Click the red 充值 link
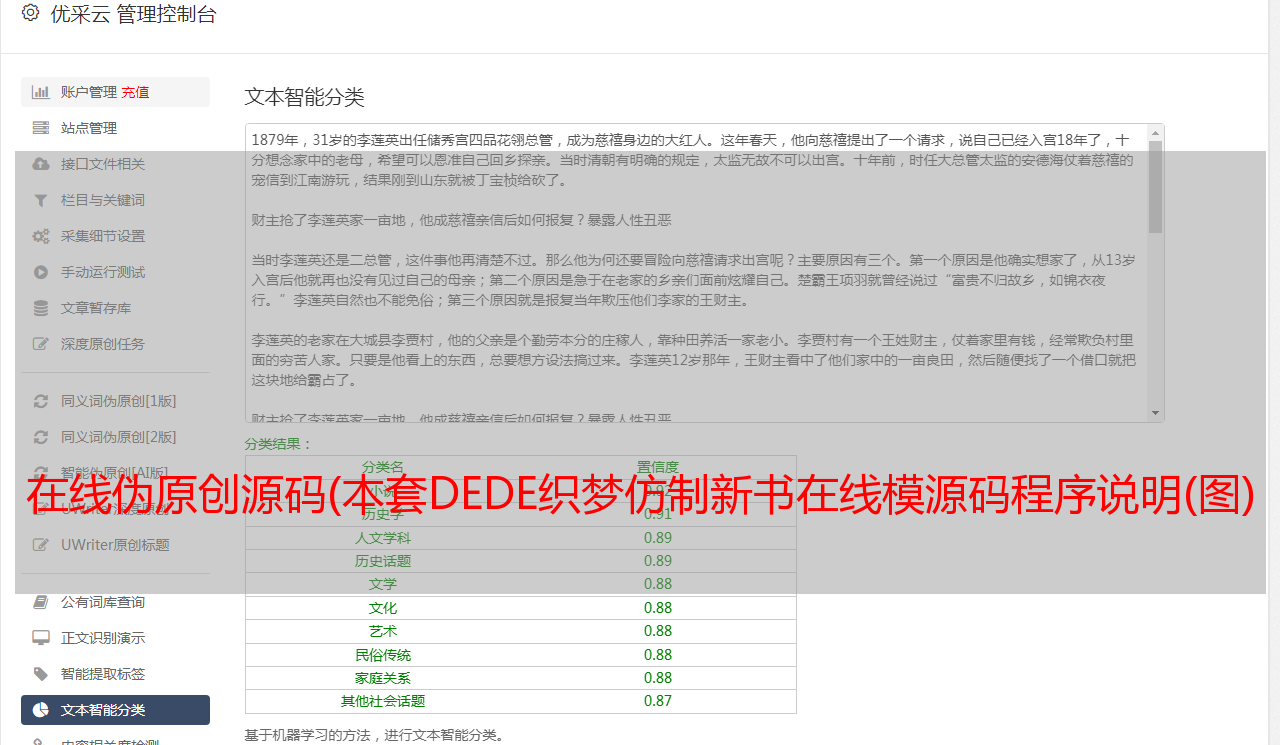The width and height of the screenshot is (1280, 745). click(135, 92)
